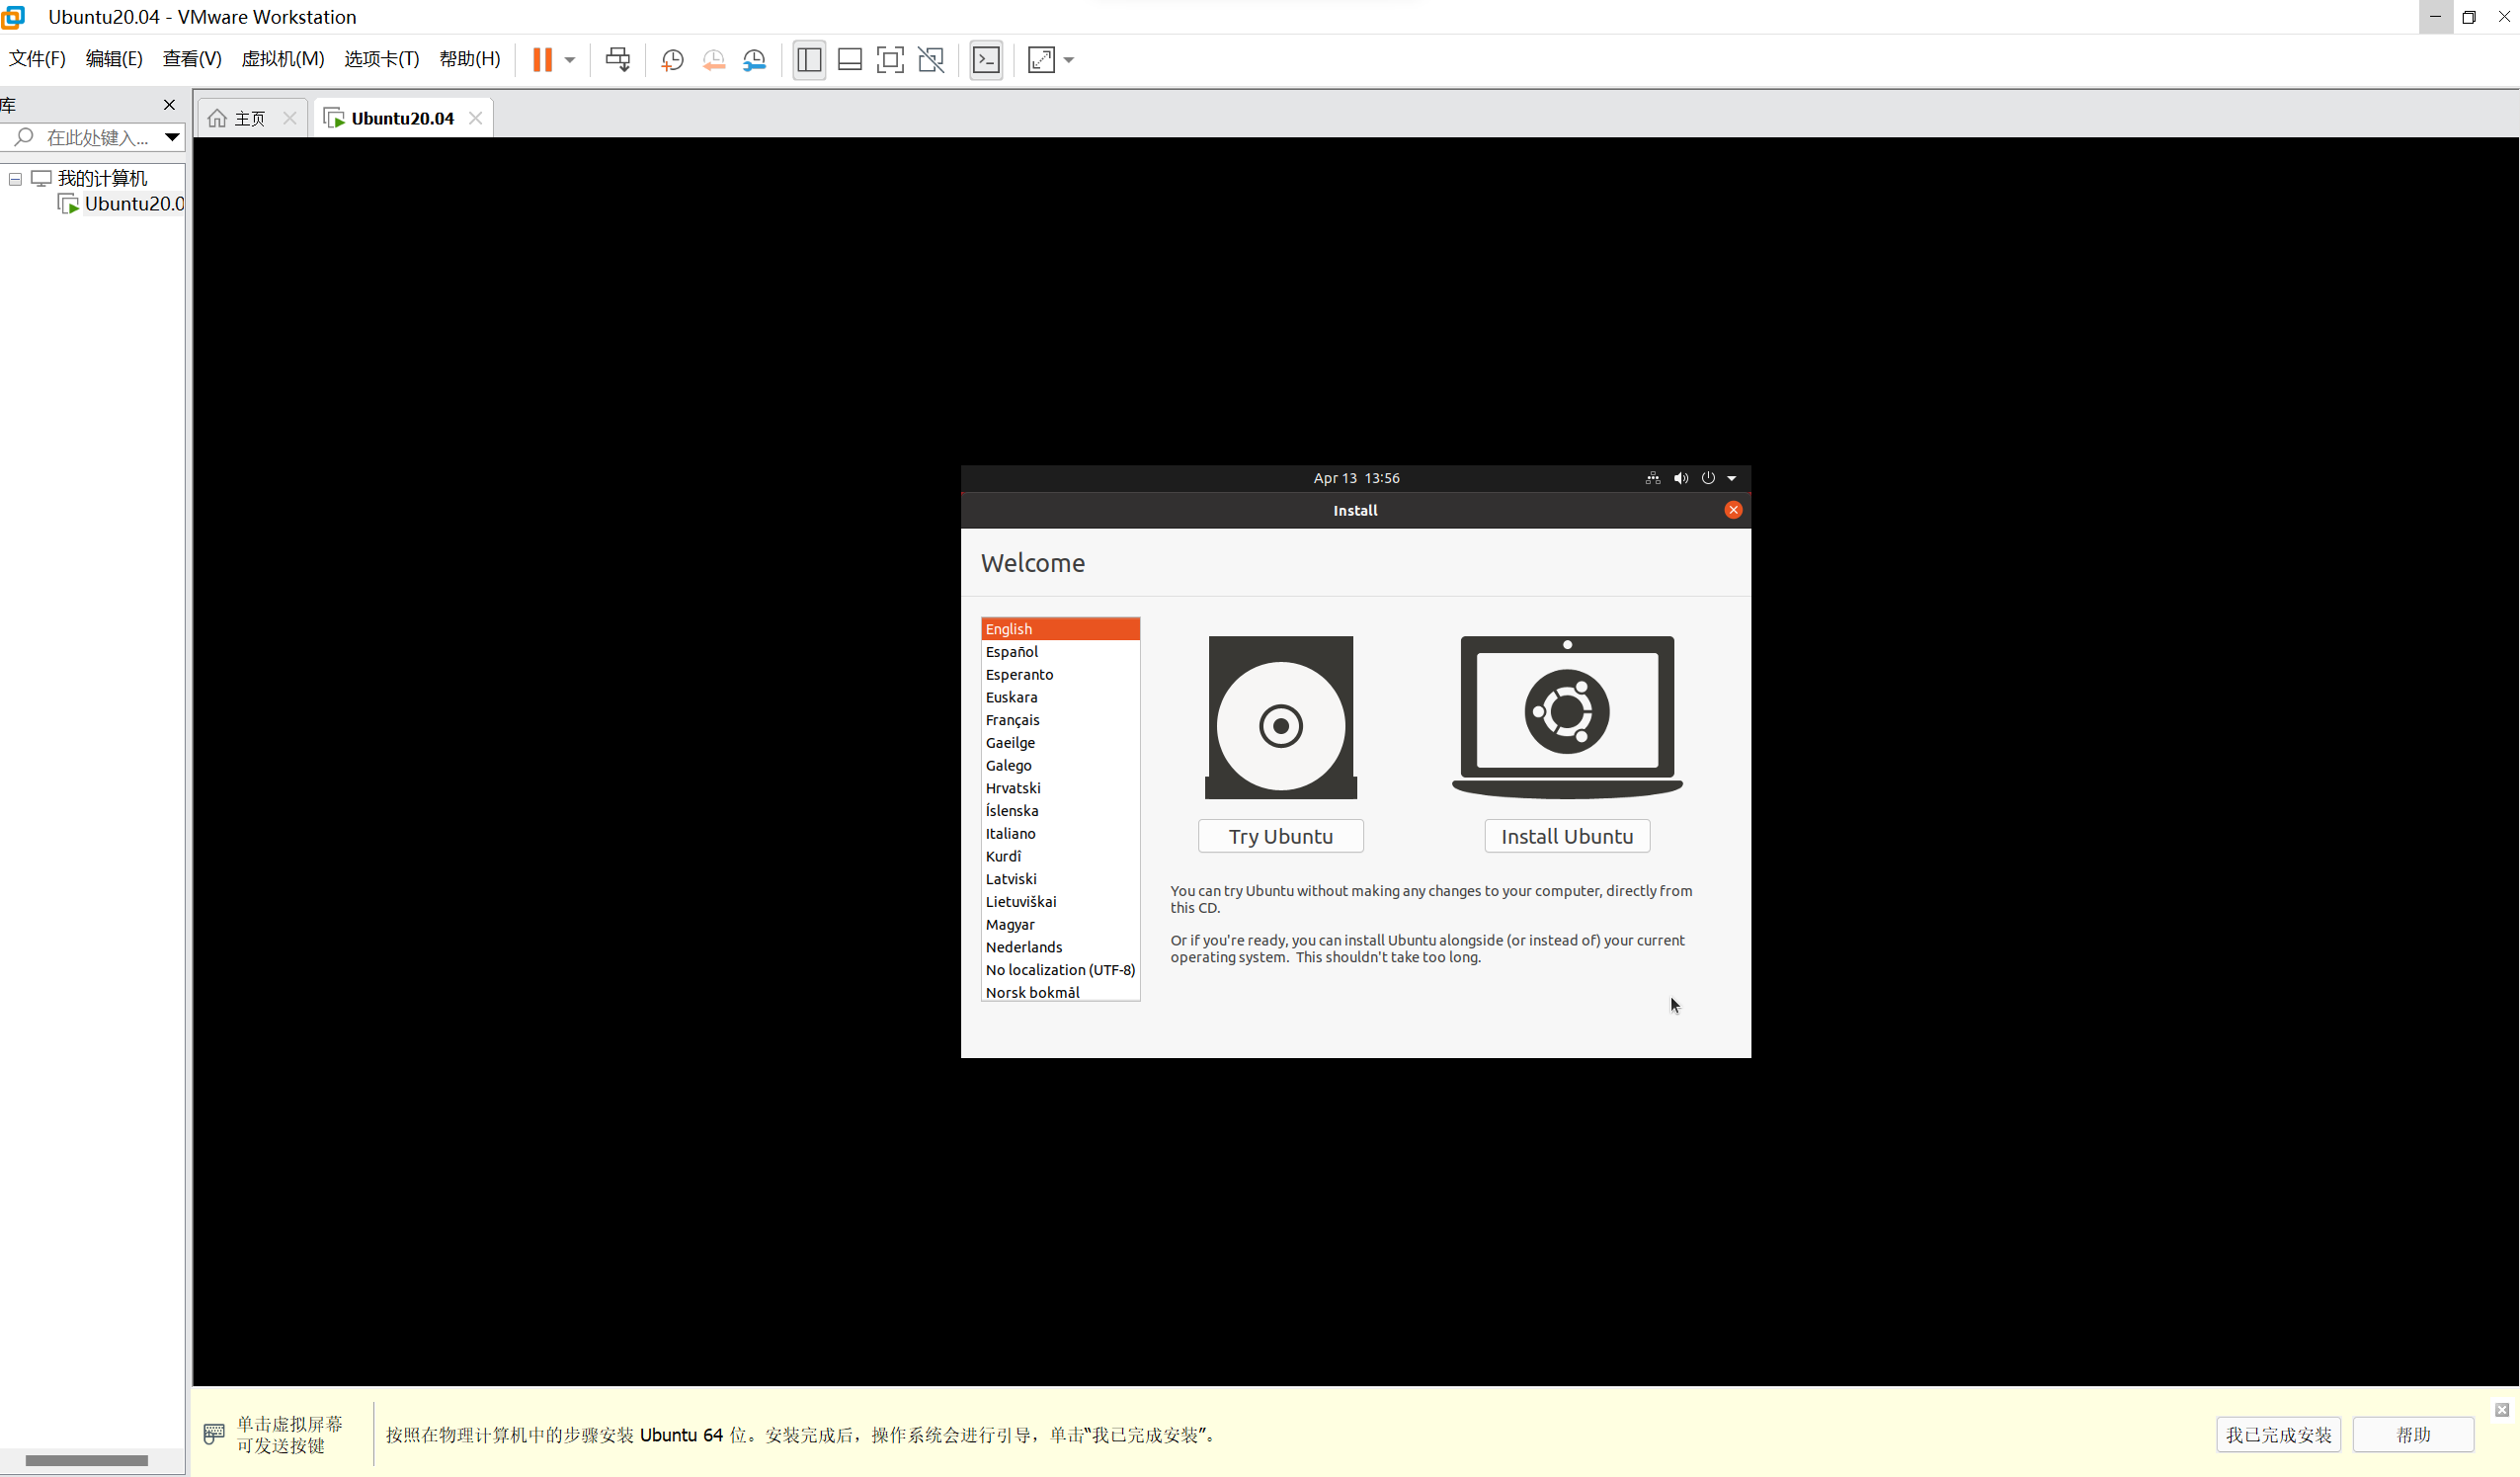Select English language
The width and height of the screenshot is (2520, 1477).
[1060, 629]
